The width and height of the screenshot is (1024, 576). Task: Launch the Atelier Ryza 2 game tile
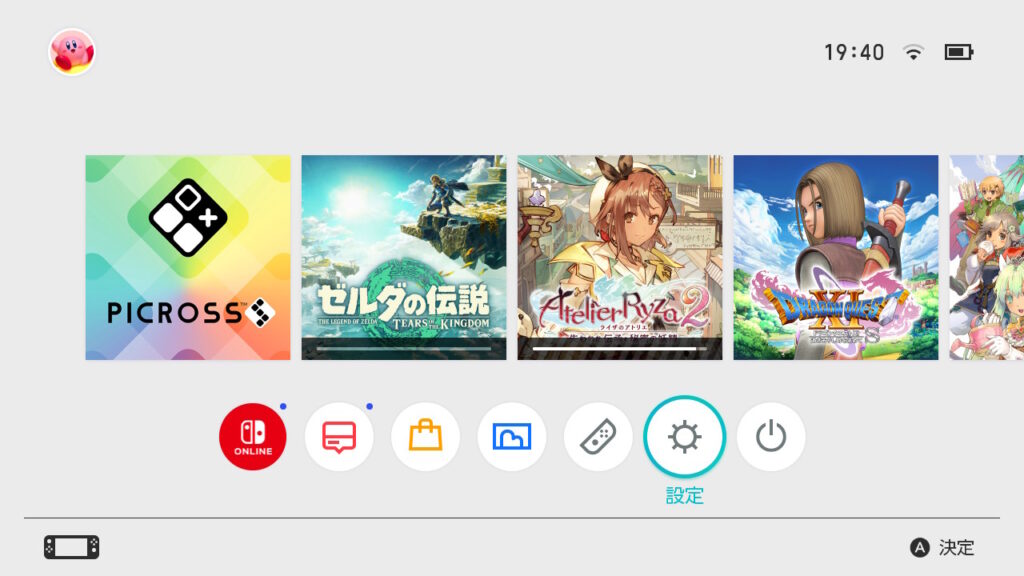pyautogui.click(x=620, y=257)
